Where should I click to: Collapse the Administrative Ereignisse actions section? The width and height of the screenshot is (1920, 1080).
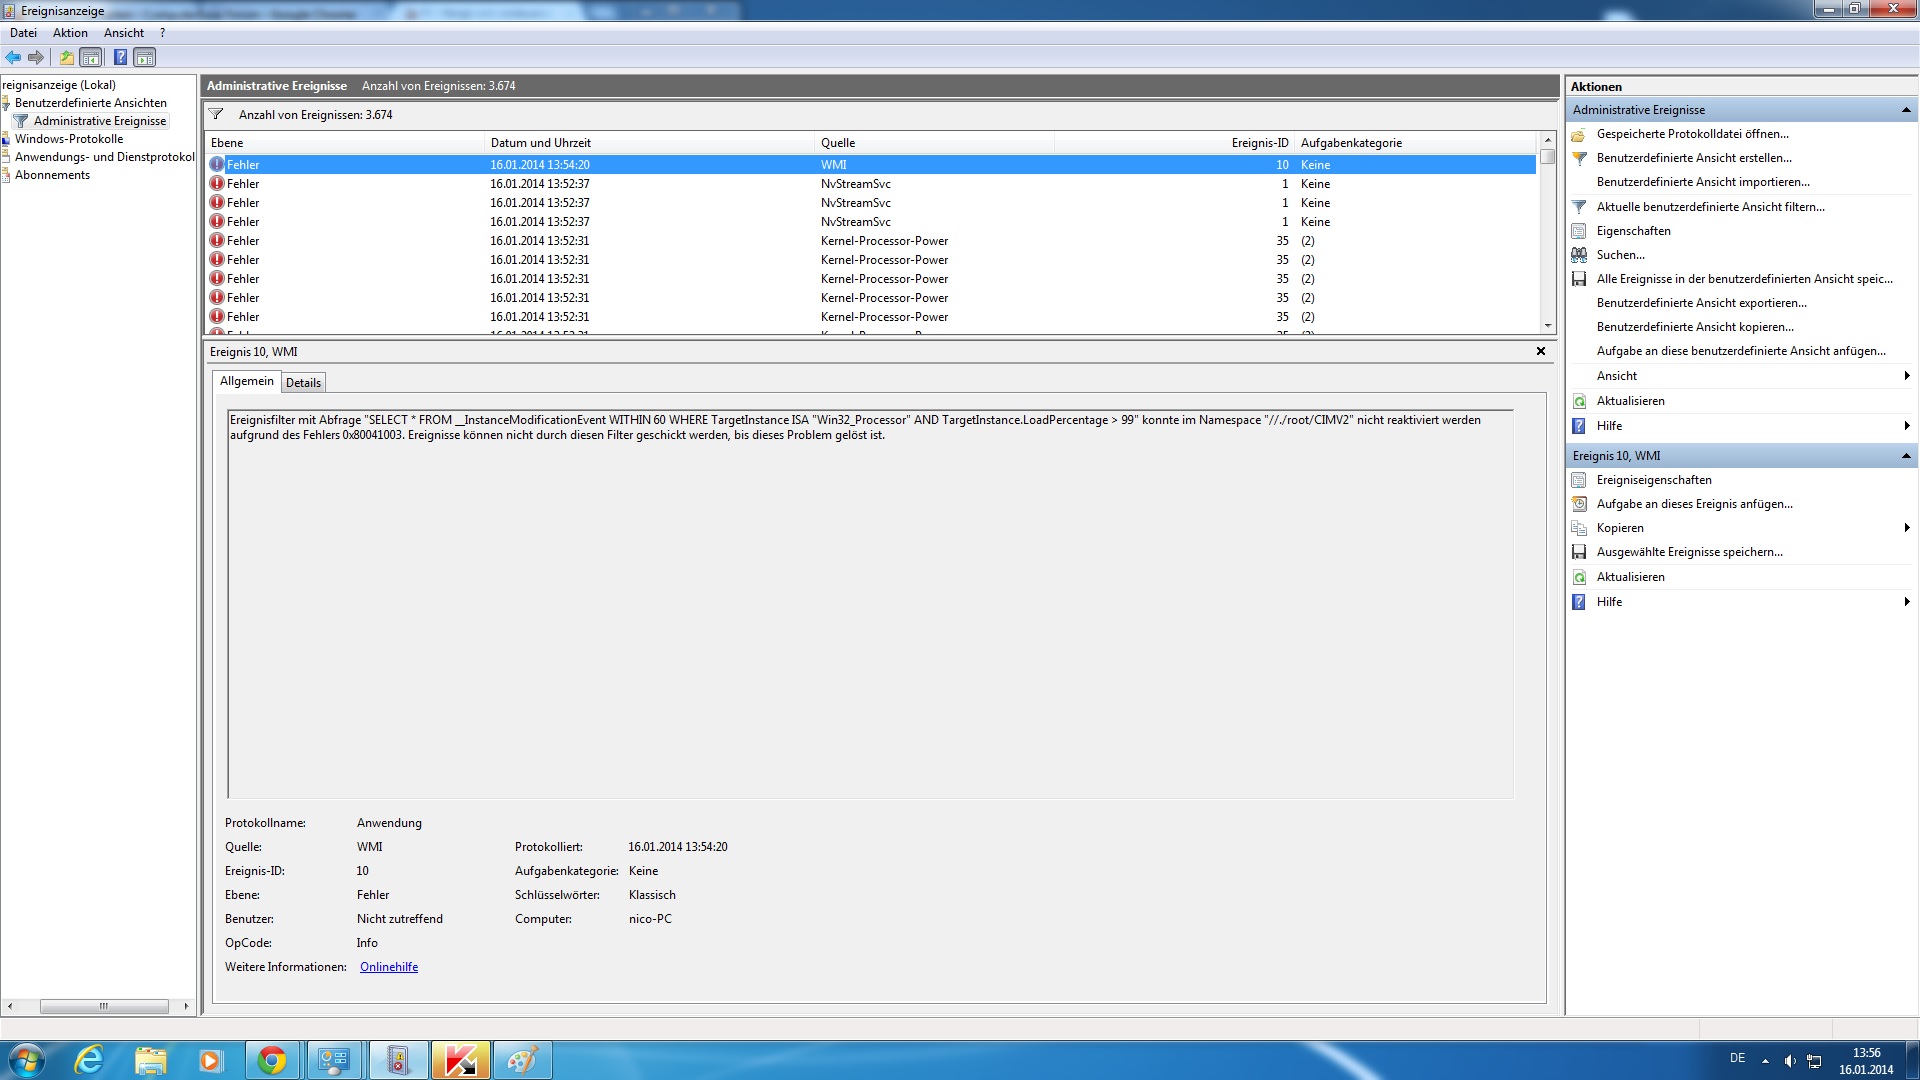pos(1905,110)
